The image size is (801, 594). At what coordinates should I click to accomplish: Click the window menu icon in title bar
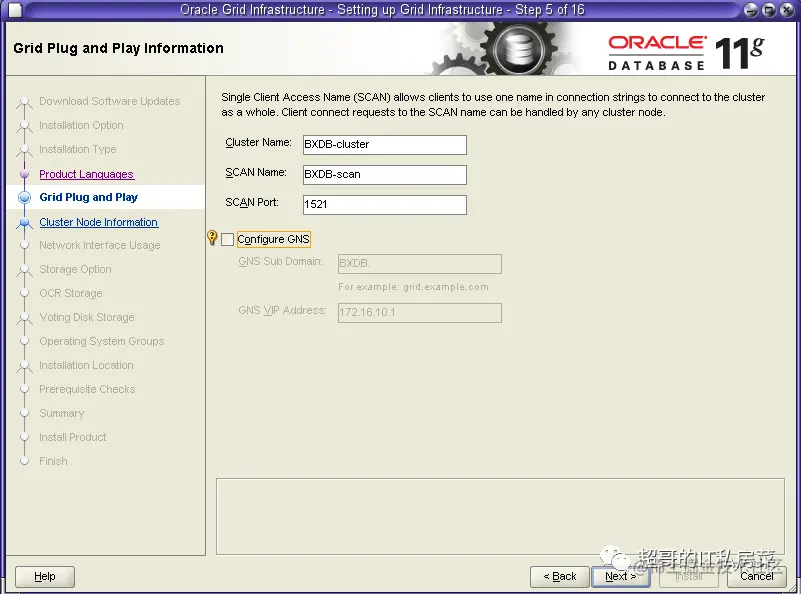(15, 10)
